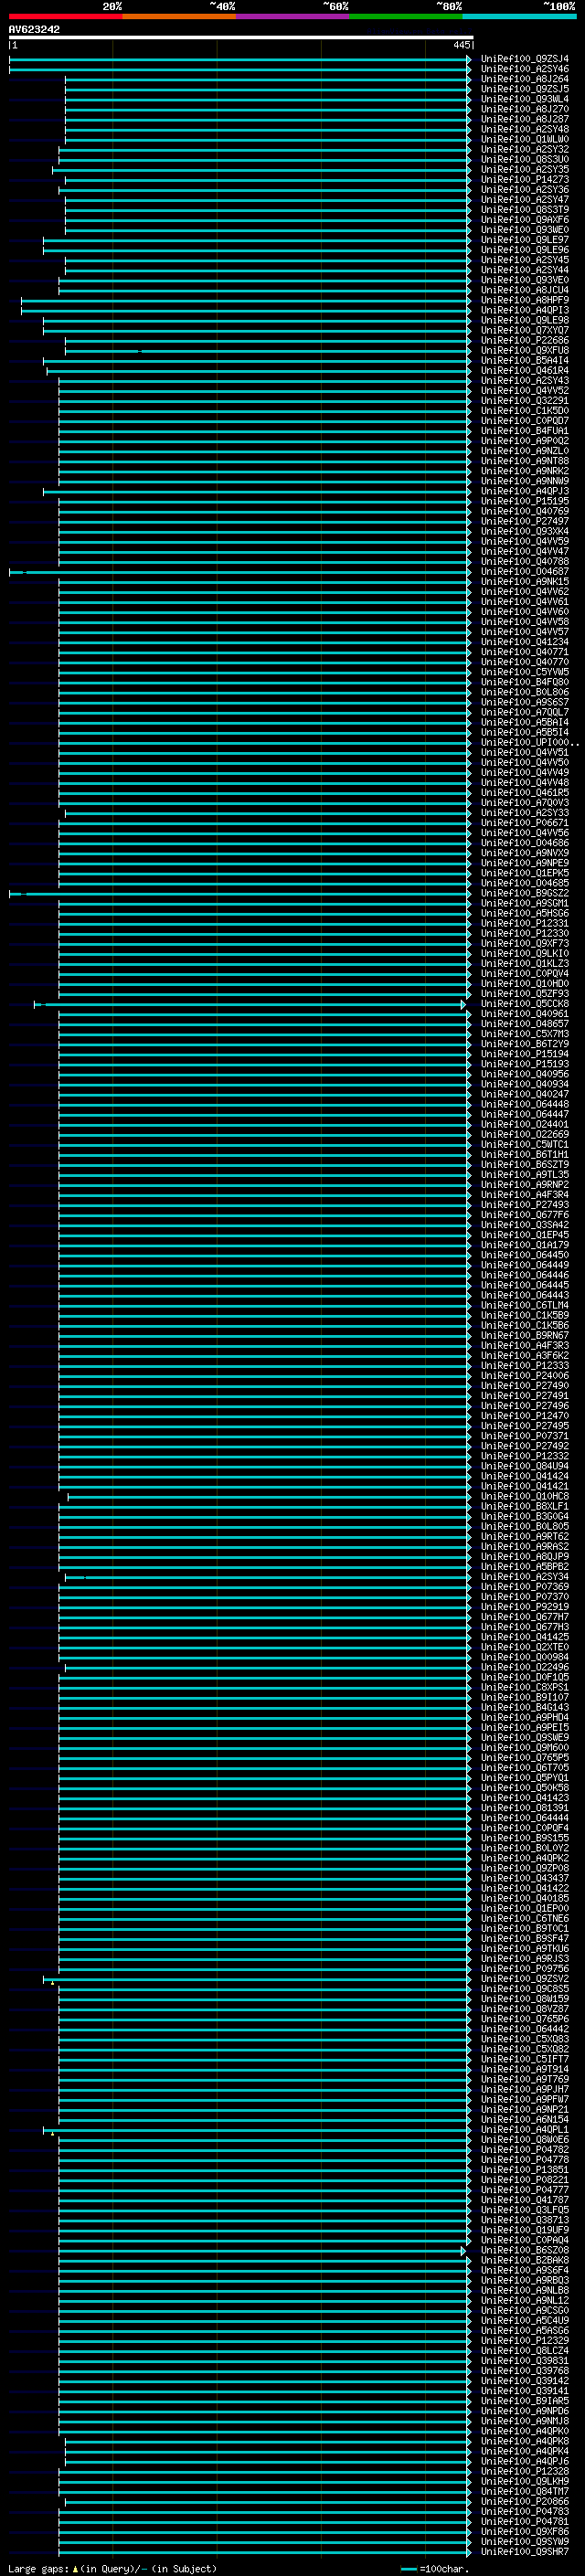Select hit label UniRef100_Q677H7
The width and height of the screenshot is (585, 2576).
tap(525, 1617)
